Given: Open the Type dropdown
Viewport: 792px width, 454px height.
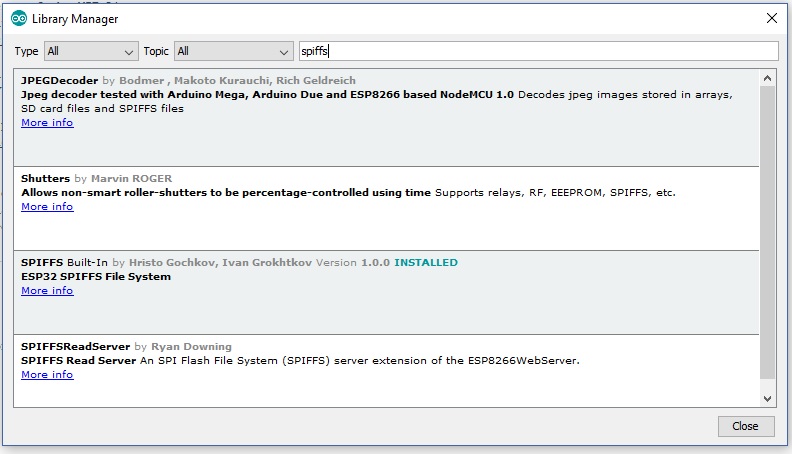Looking at the screenshot, I should 91,51.
